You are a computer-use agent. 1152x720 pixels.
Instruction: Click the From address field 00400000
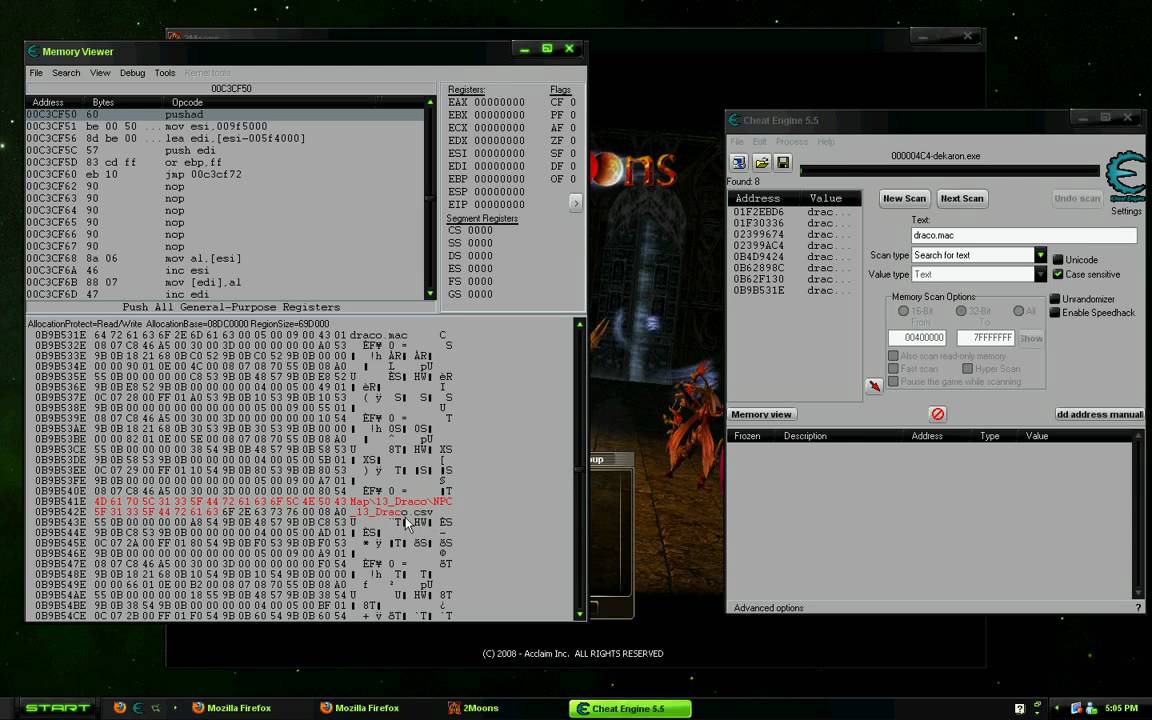(x=918, y=337)
